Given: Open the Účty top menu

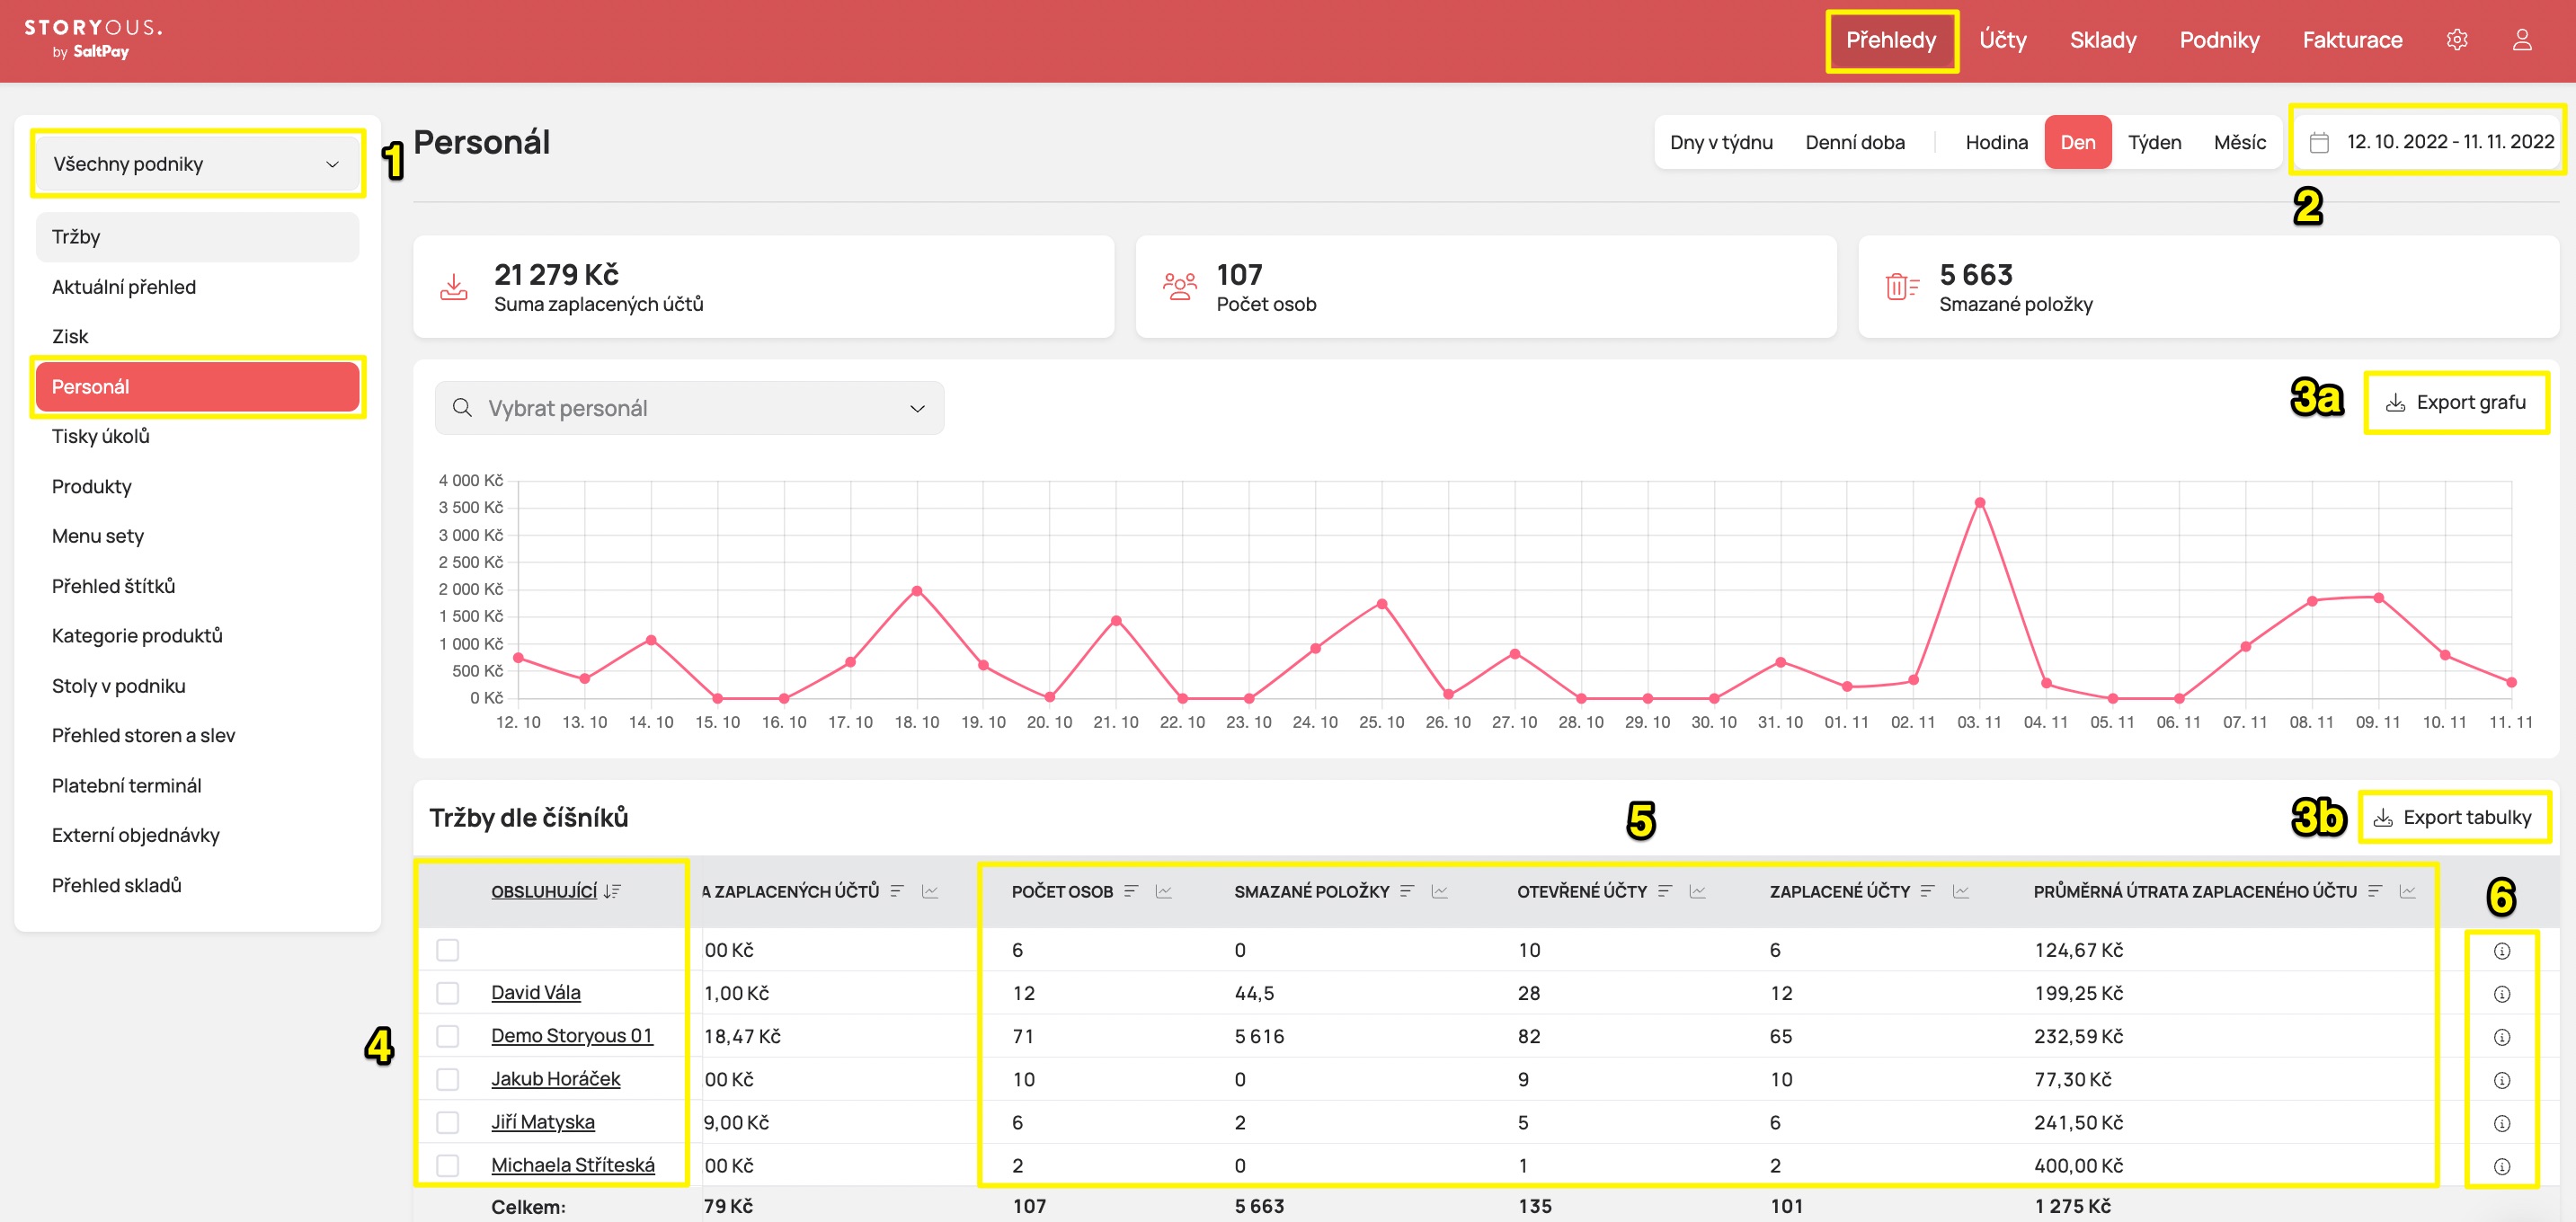Looking at the screenshot, I should pos(2002,40).
